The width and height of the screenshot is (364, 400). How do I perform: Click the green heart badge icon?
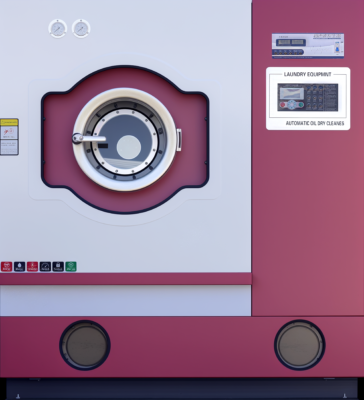point(71,267)
